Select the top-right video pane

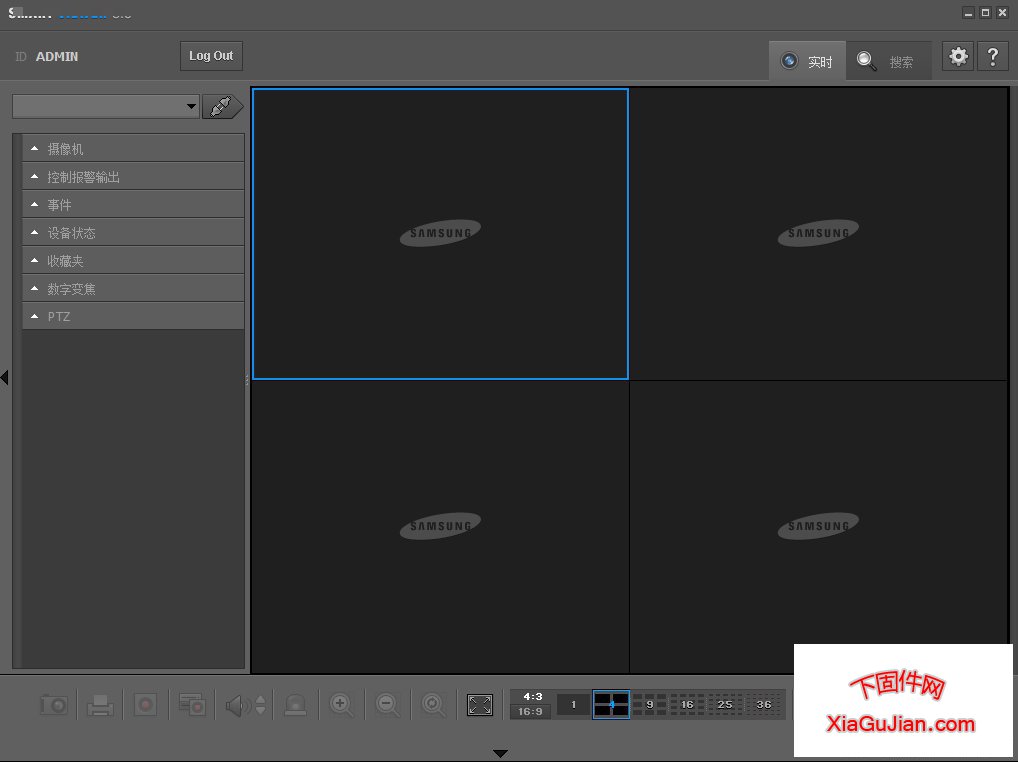(818, 234)
